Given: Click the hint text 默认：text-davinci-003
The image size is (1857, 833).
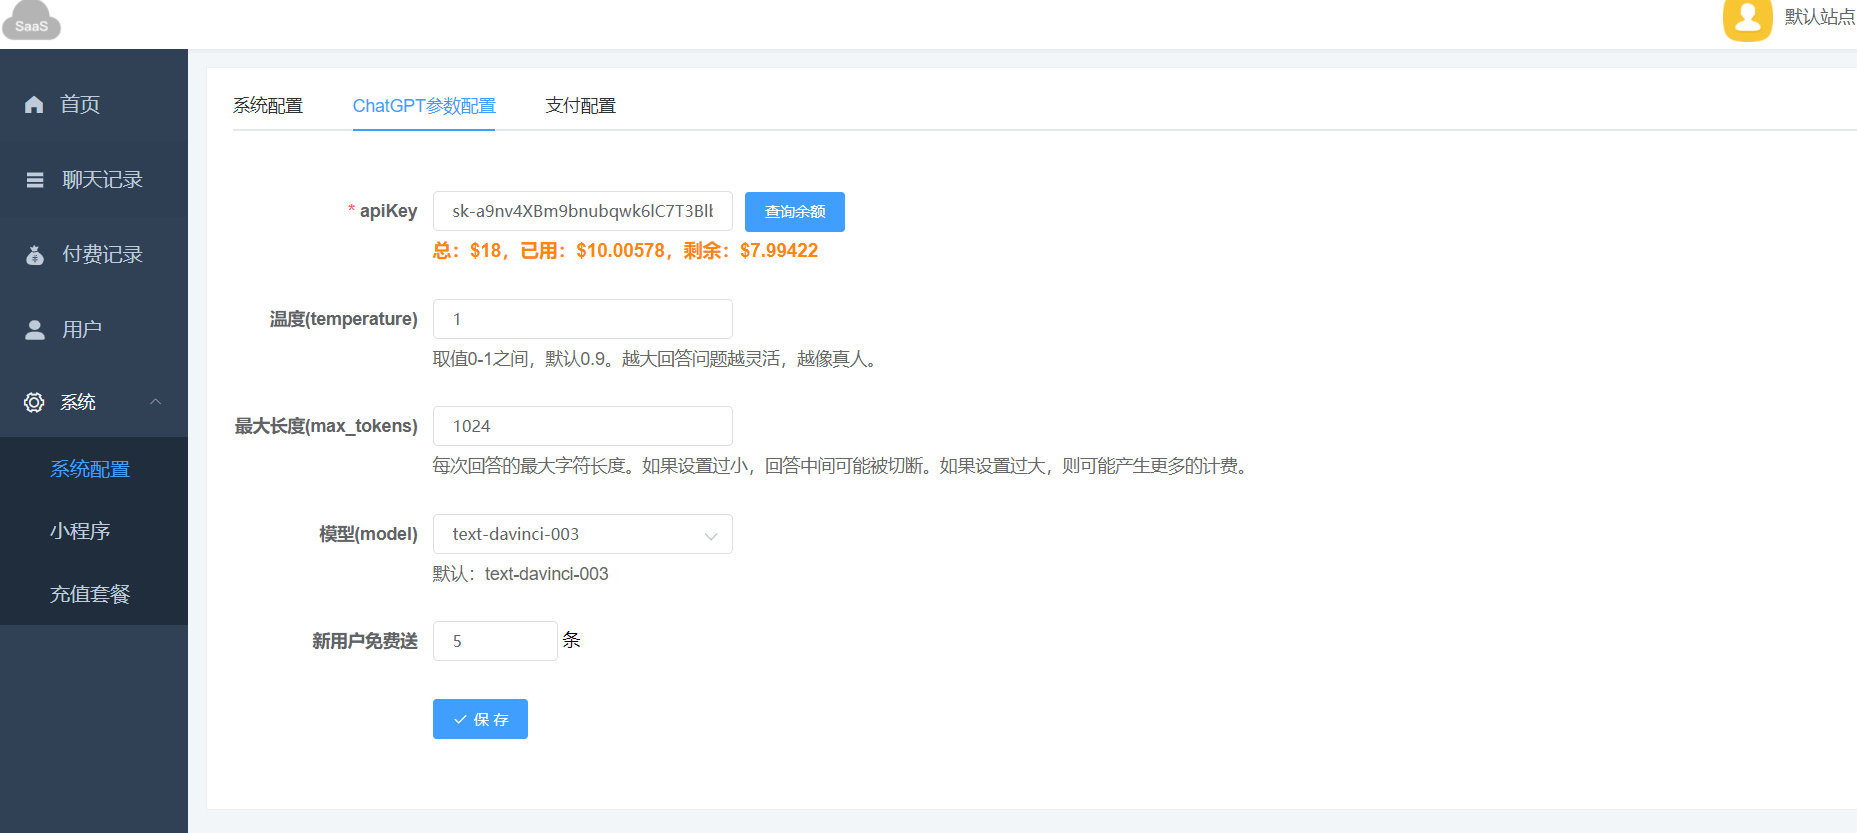Looking at the screenshot, I should 520,574.
